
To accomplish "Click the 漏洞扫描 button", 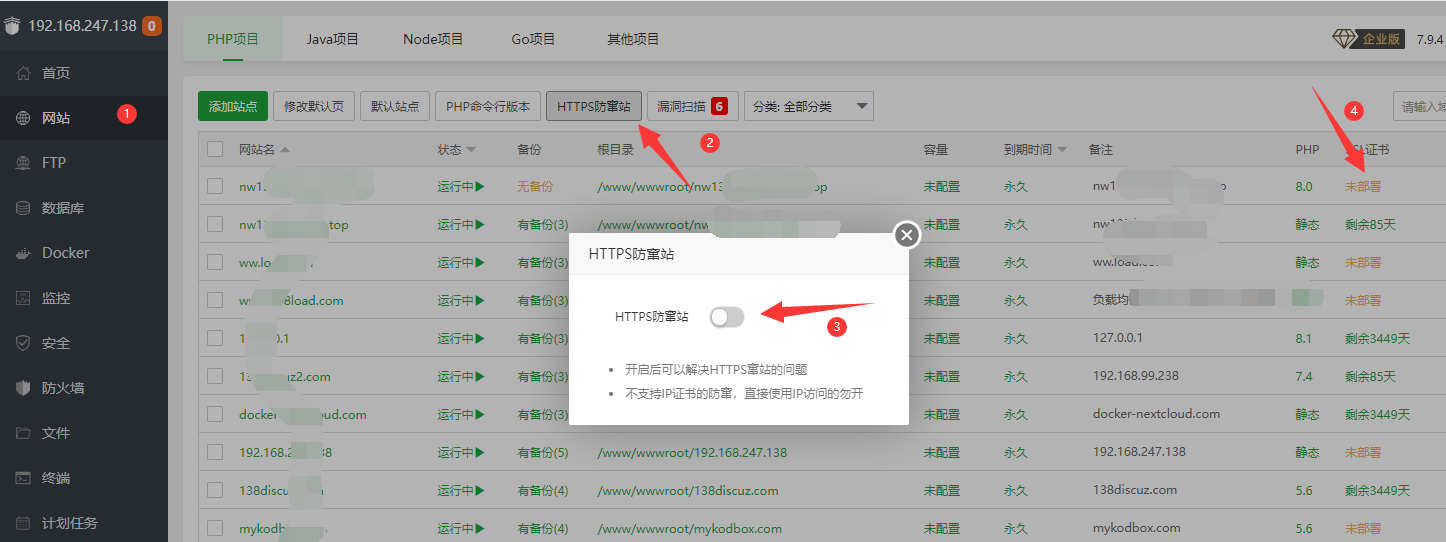I will (692, 106).
